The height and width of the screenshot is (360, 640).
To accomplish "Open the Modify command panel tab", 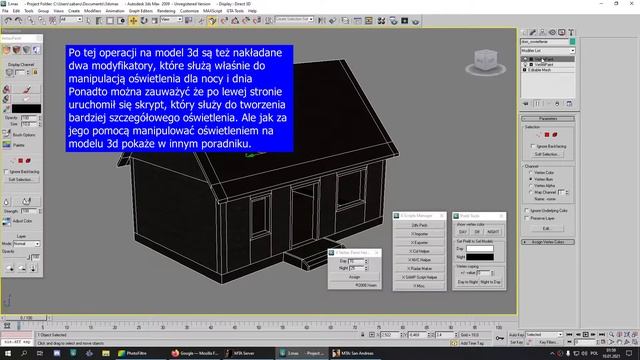I will click(533, 32).
